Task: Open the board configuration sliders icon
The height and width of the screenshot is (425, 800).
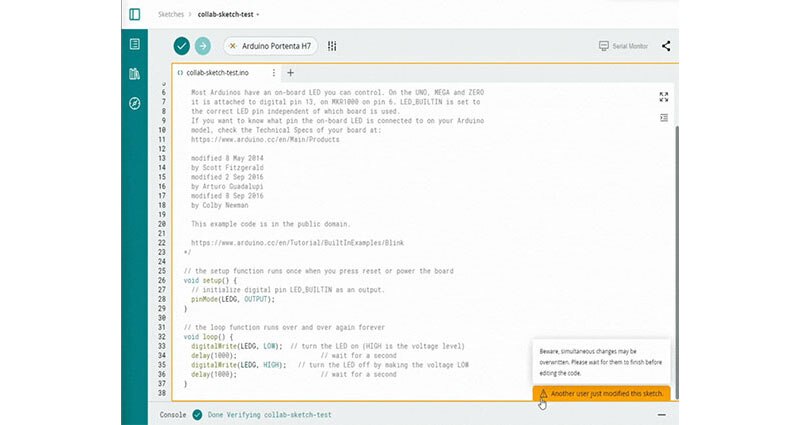Action: point(332,46)
